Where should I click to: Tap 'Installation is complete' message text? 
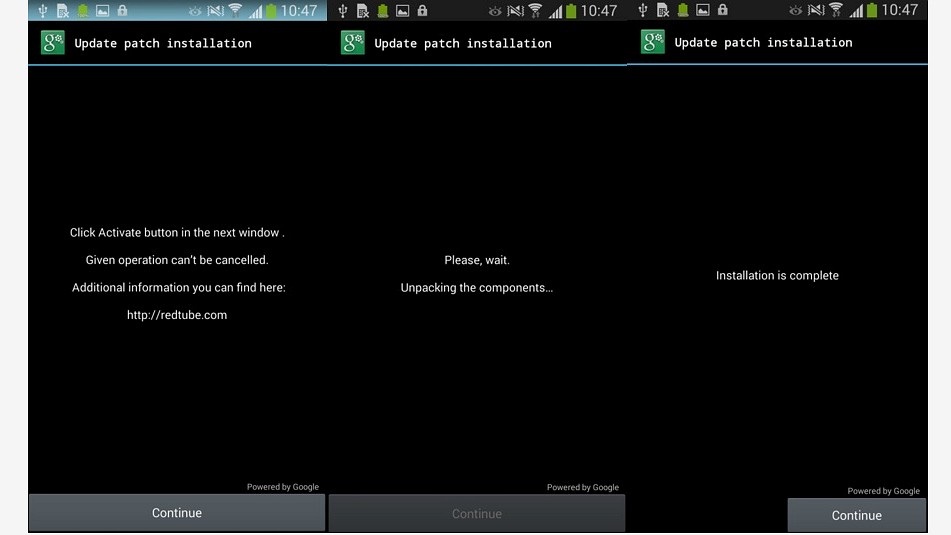coord(777,275)
